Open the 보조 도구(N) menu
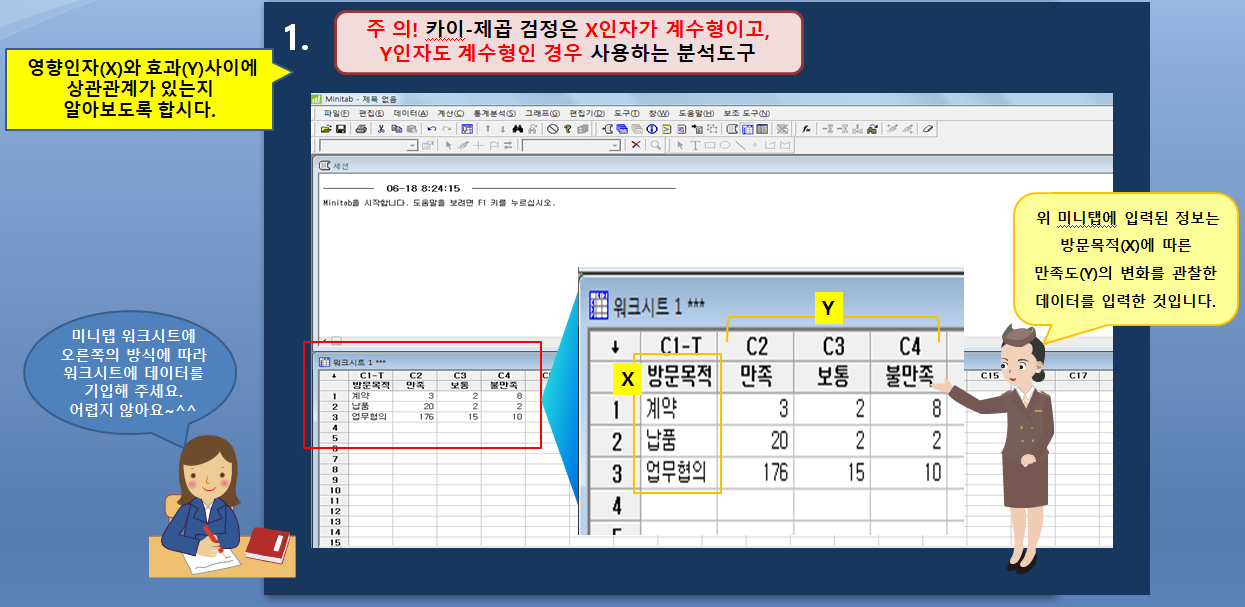This screenshot has width=1245, height=607. (x=747, y=113)
